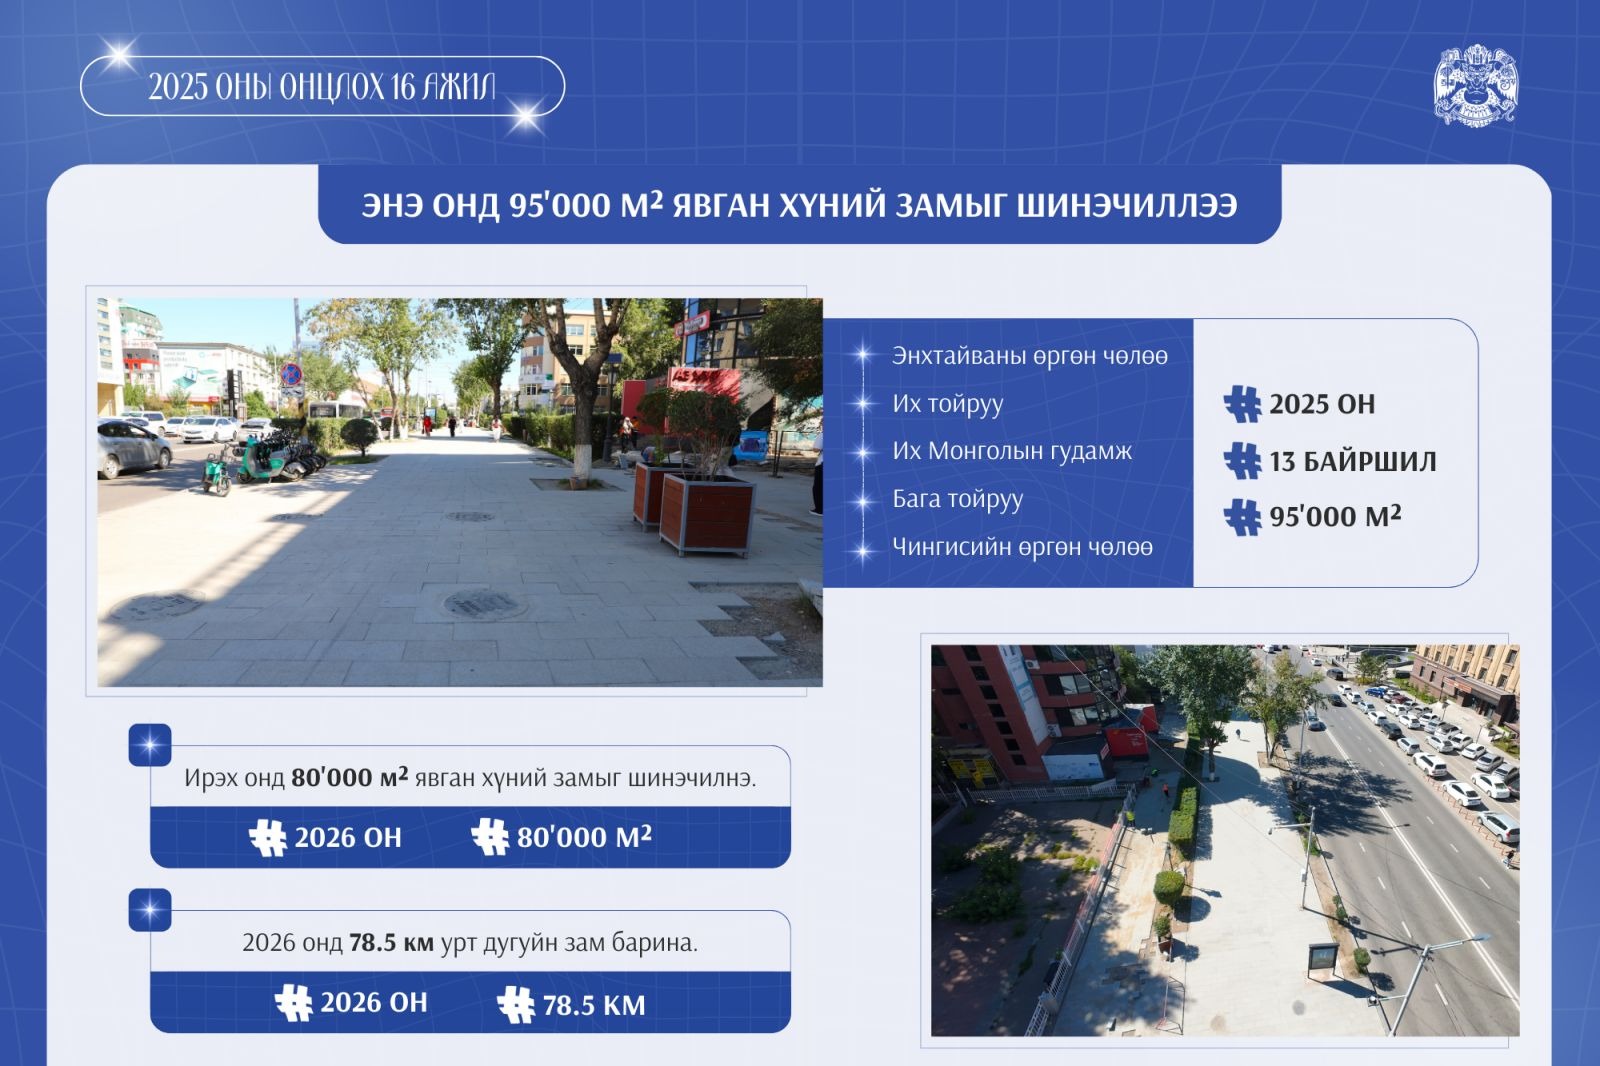
Task: Click the text about 80'000 м² sidewalk renewal
Action: coord(470,778)
